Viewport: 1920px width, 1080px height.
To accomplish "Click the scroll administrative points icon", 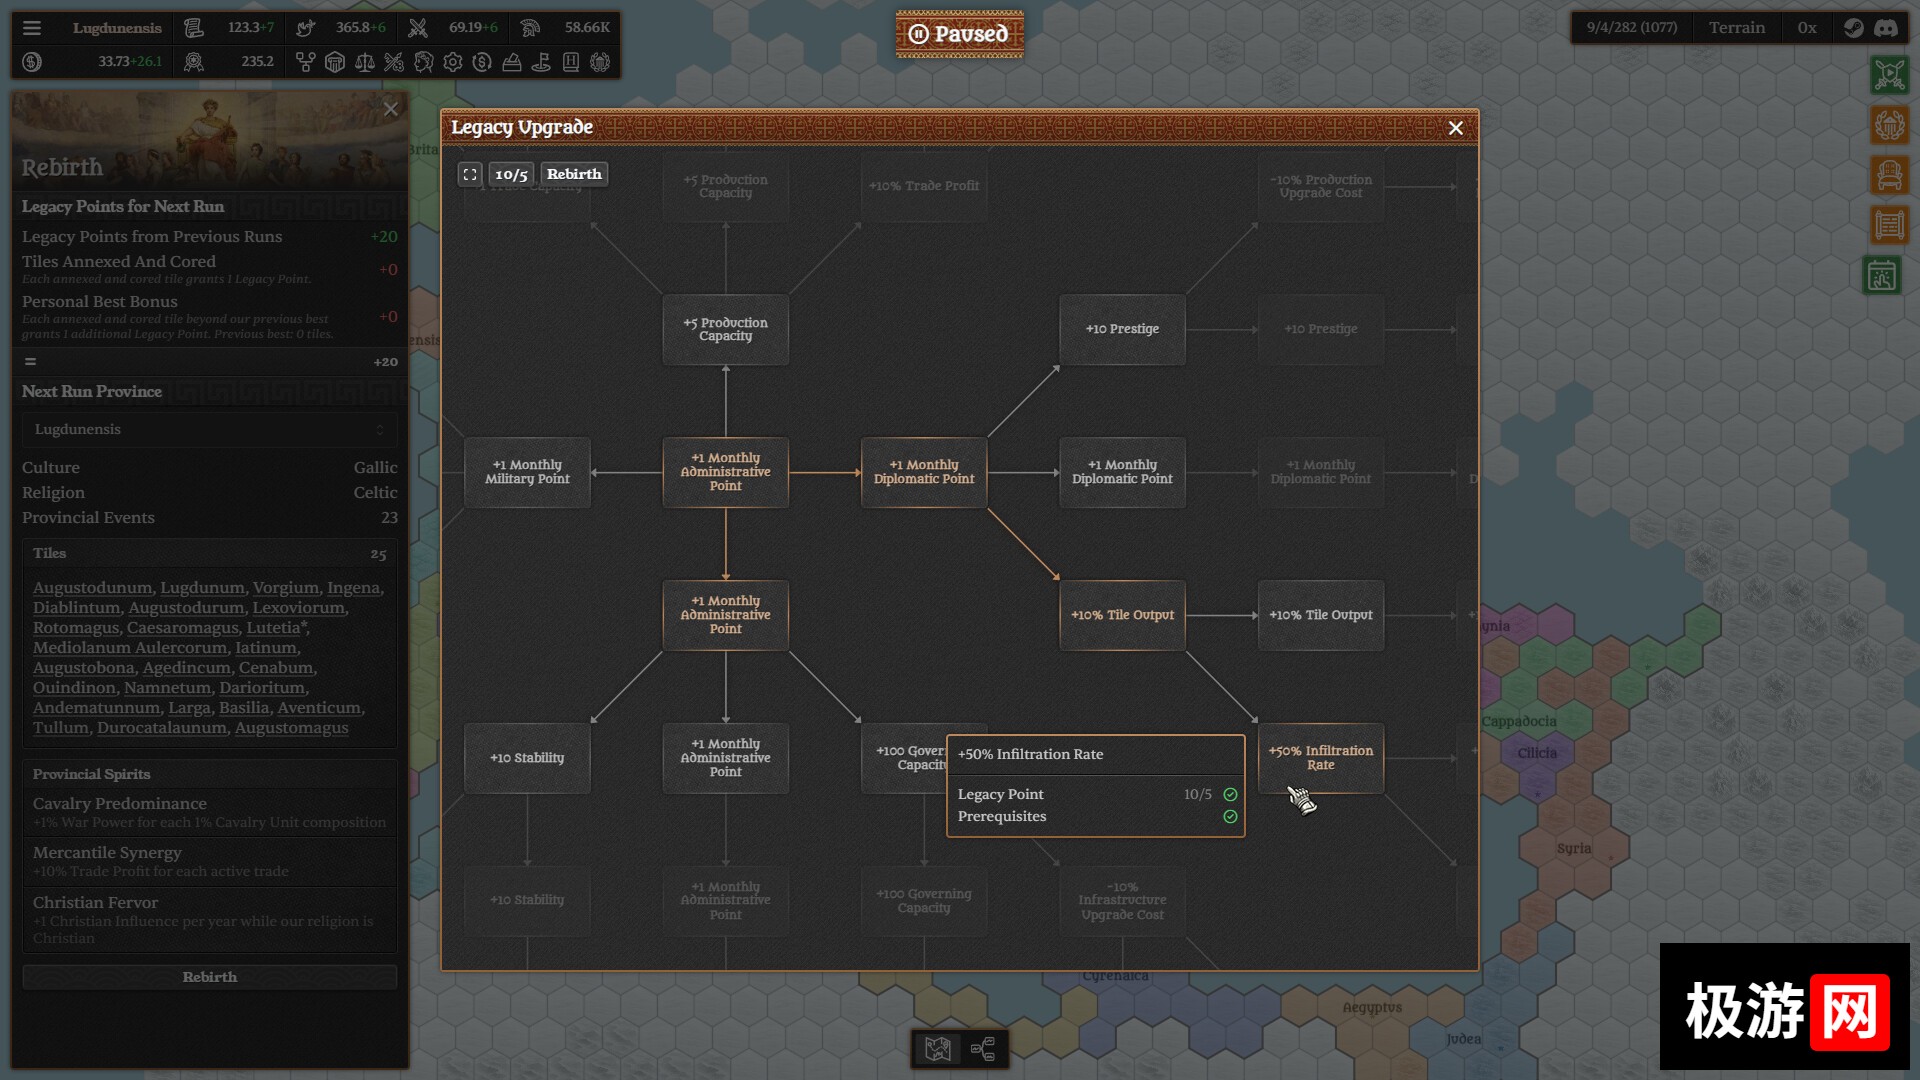I will click(194, 28).
